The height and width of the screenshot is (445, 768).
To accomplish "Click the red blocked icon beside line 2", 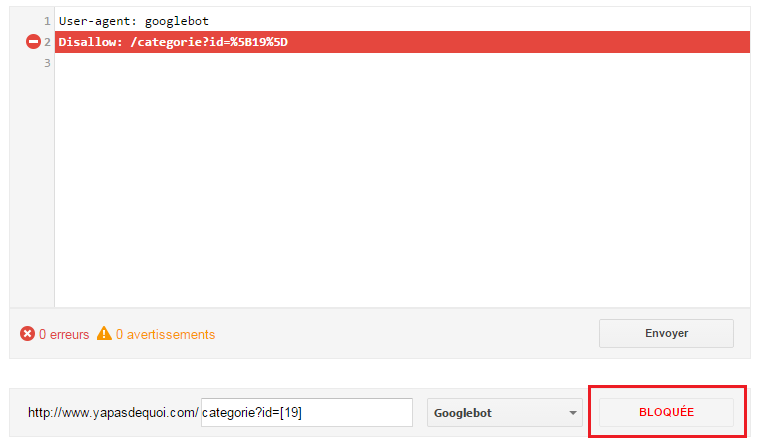I will tap(33, 42).
